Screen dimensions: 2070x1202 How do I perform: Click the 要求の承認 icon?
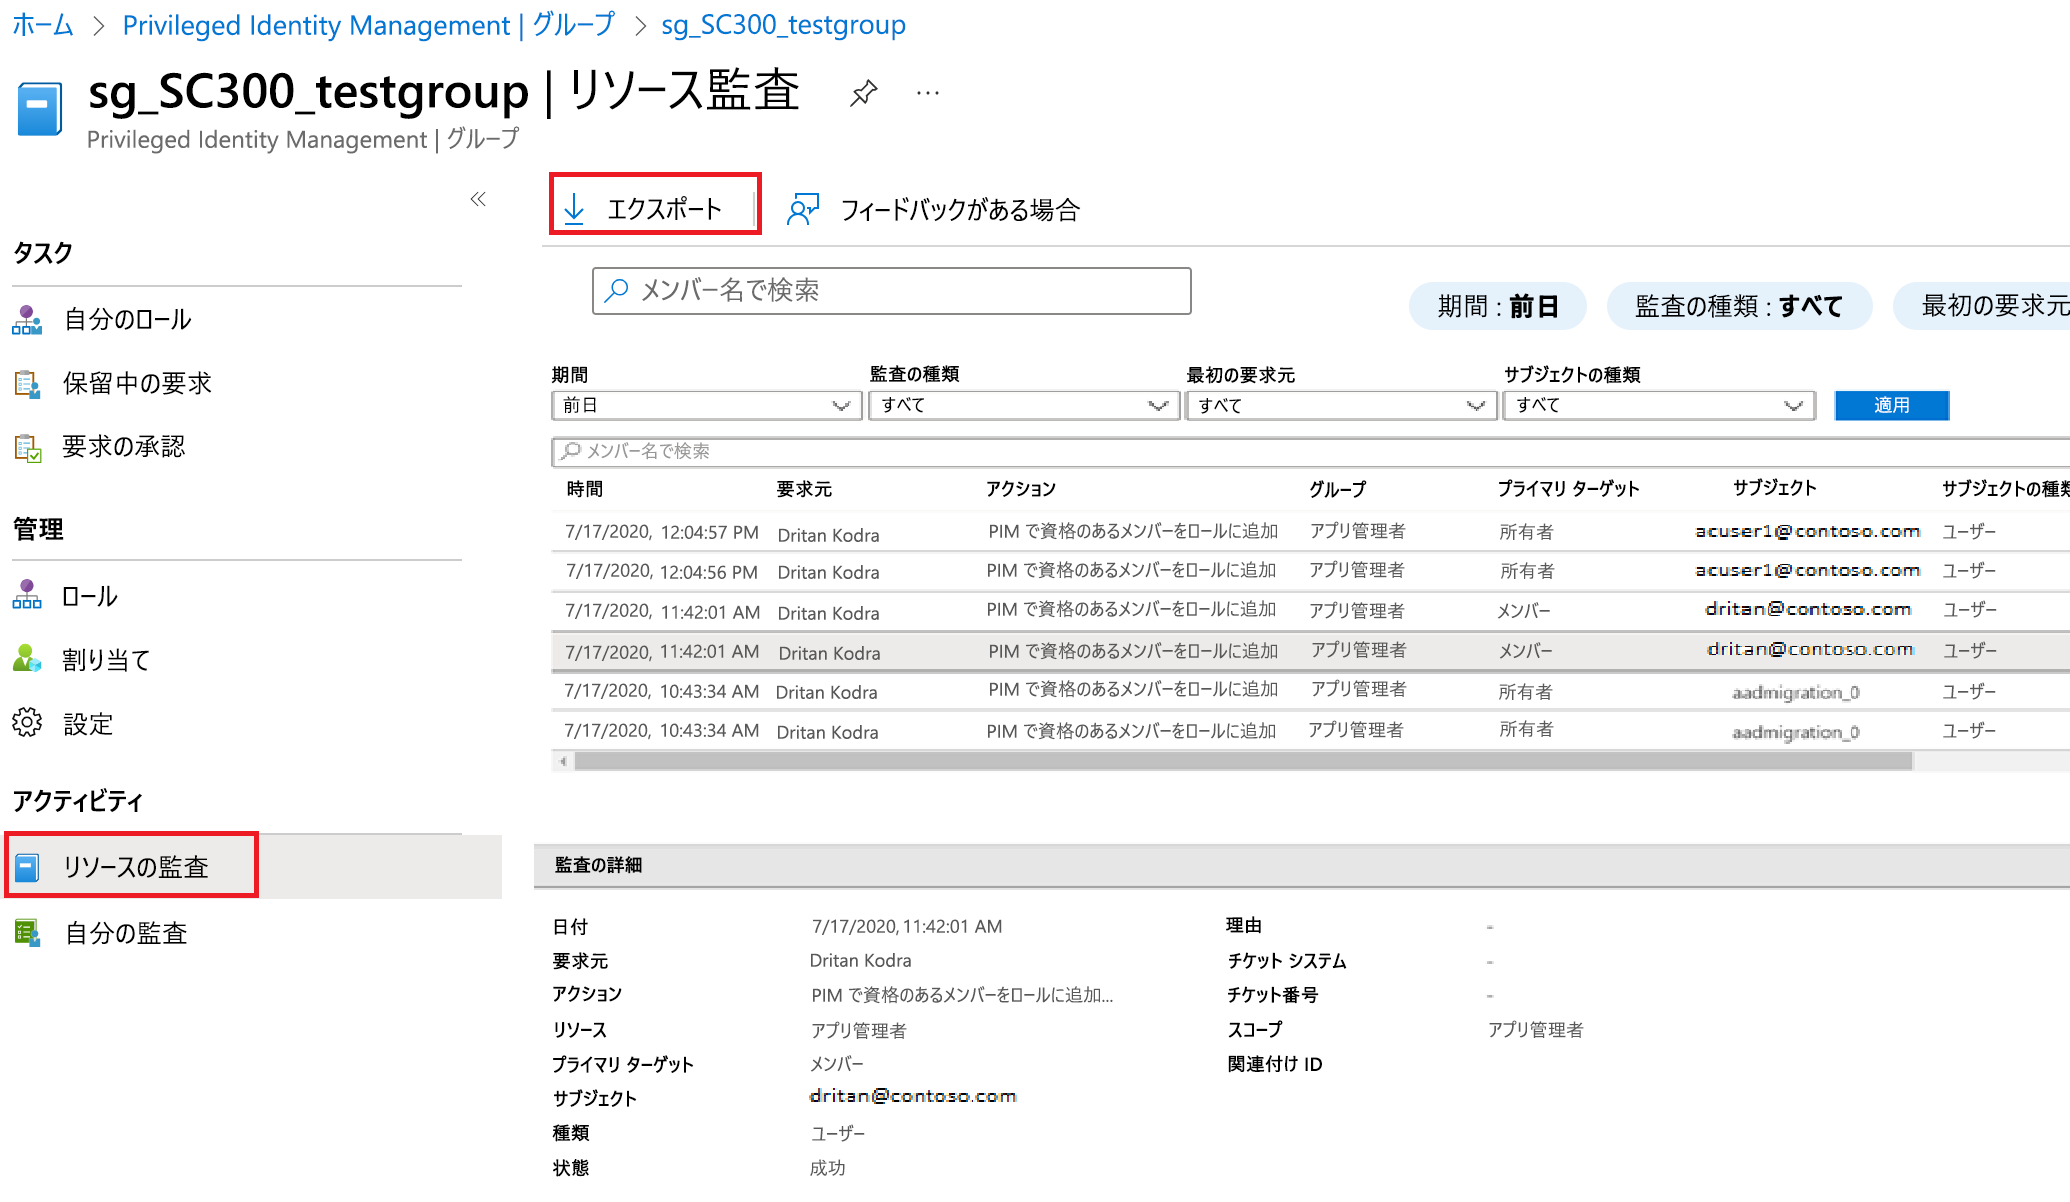pos(27,447)
